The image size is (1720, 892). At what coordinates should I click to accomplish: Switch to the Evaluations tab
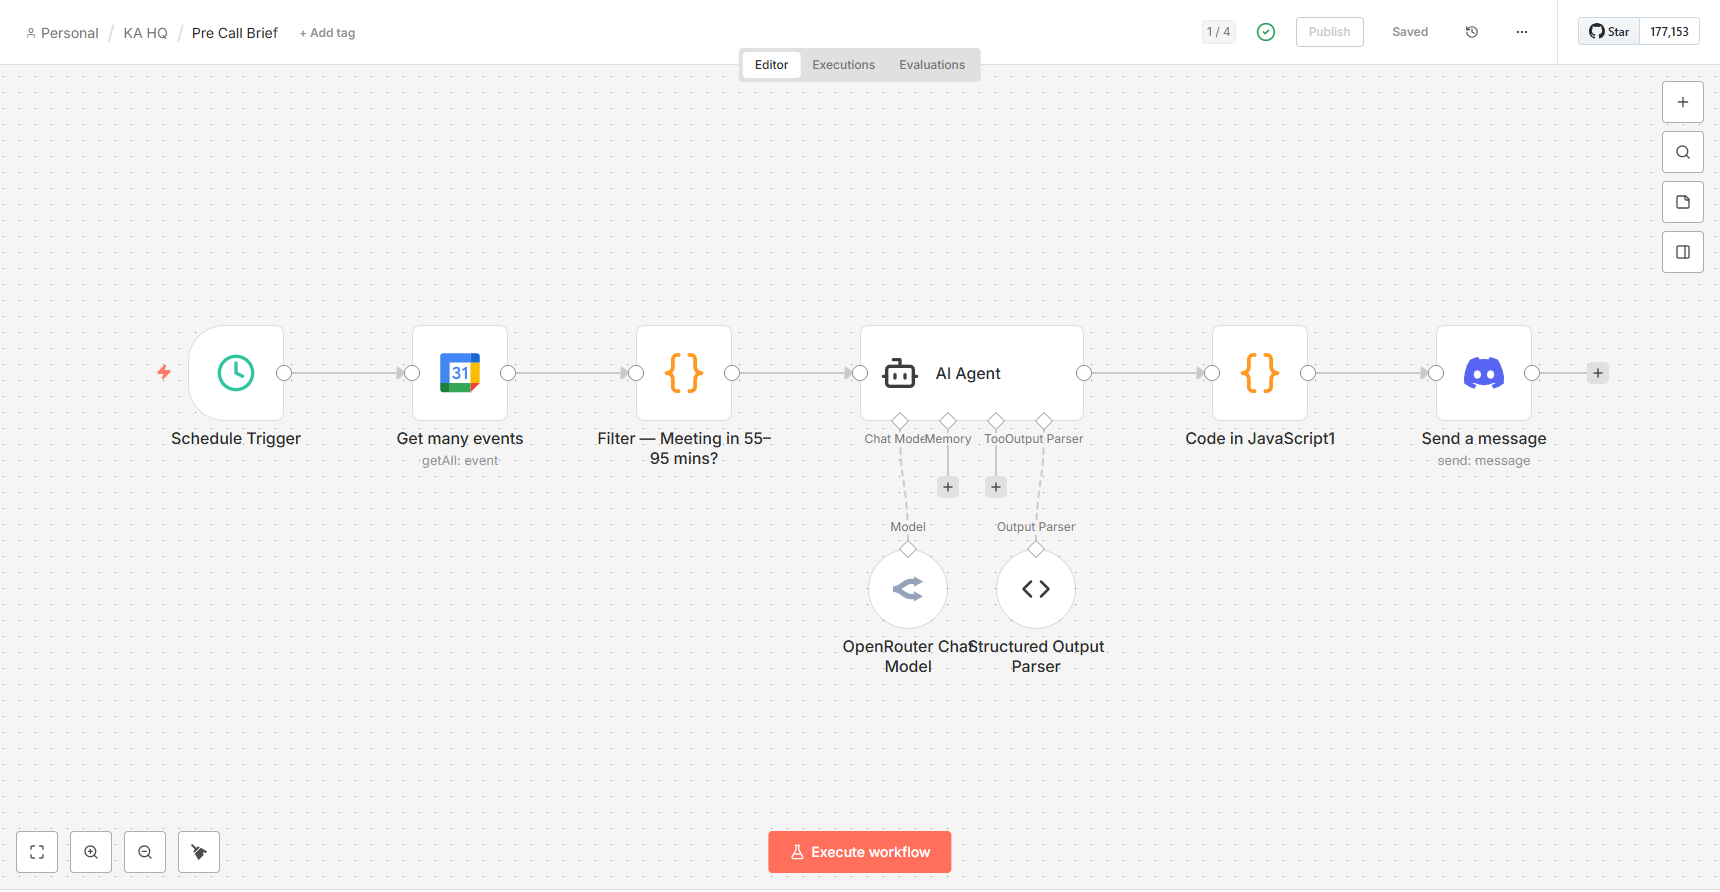pos(931,65)
